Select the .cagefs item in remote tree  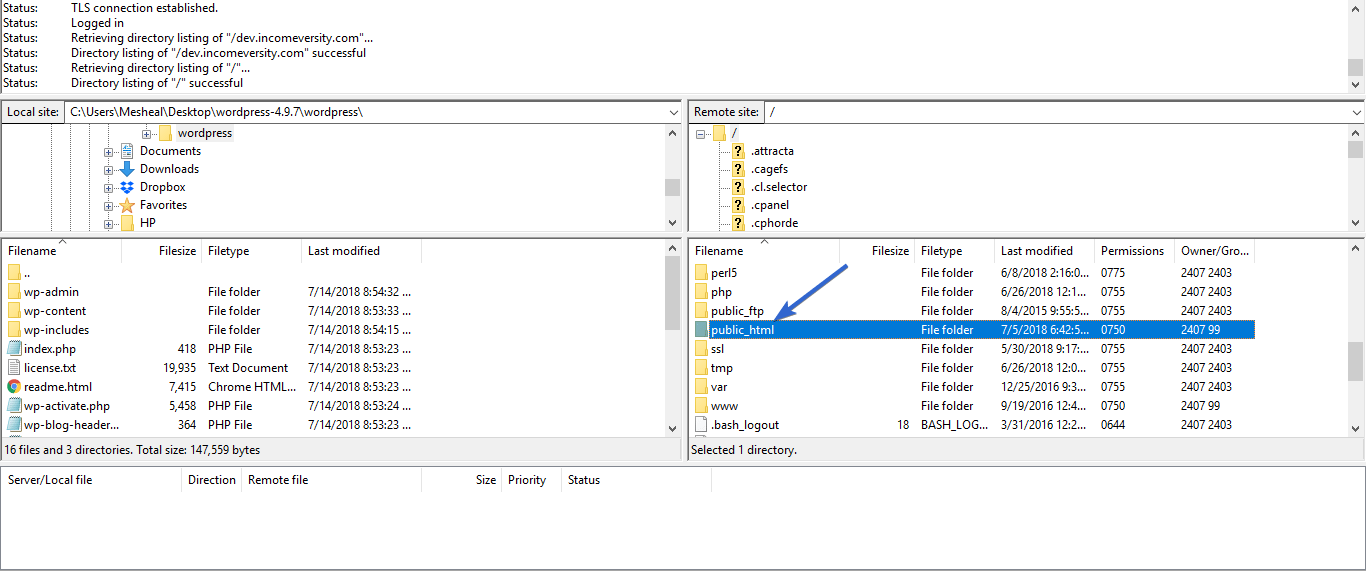click(769, 169)
